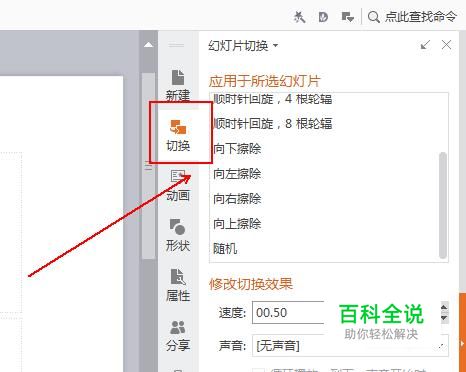Select transition 顺时针回旋，8 根轮辐
The image size is (466, 372).
[x=273, y=124]
